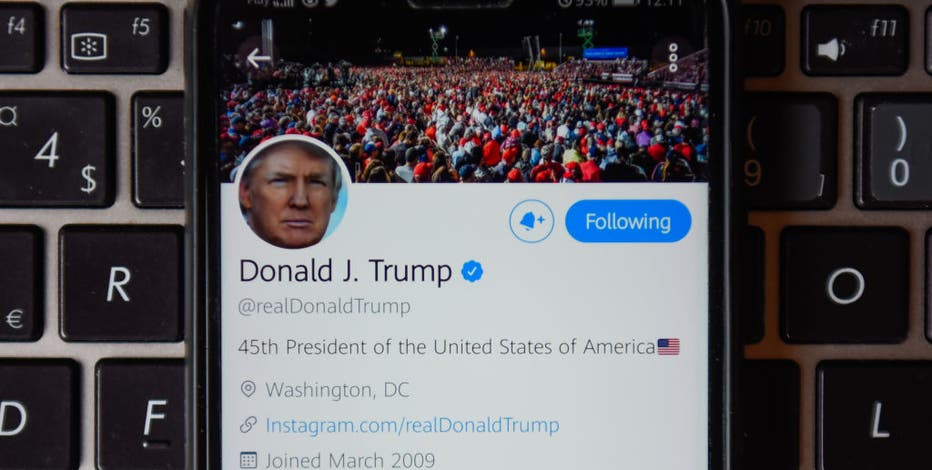932x470 pixels.
Task: Tap the 45th President bio text
Action: [x=446, y=346]
